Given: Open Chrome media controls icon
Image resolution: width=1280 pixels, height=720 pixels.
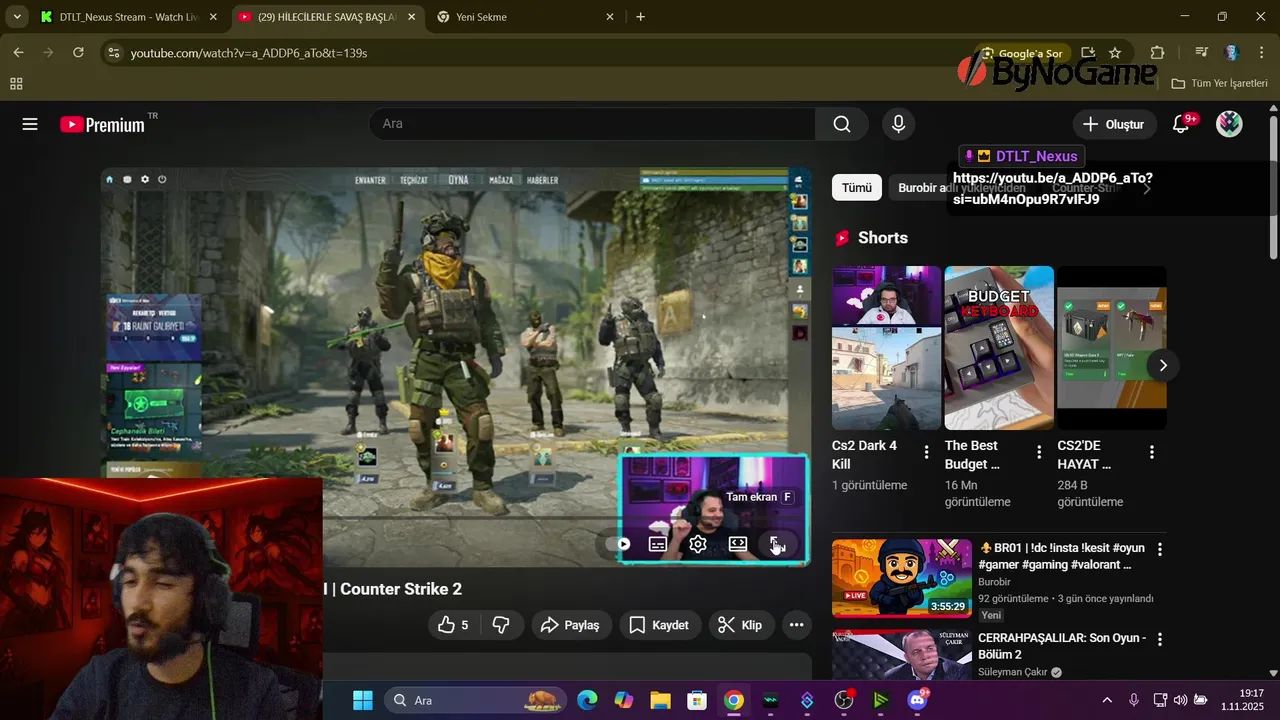Looking at the screenshot, I should 1201,53.
